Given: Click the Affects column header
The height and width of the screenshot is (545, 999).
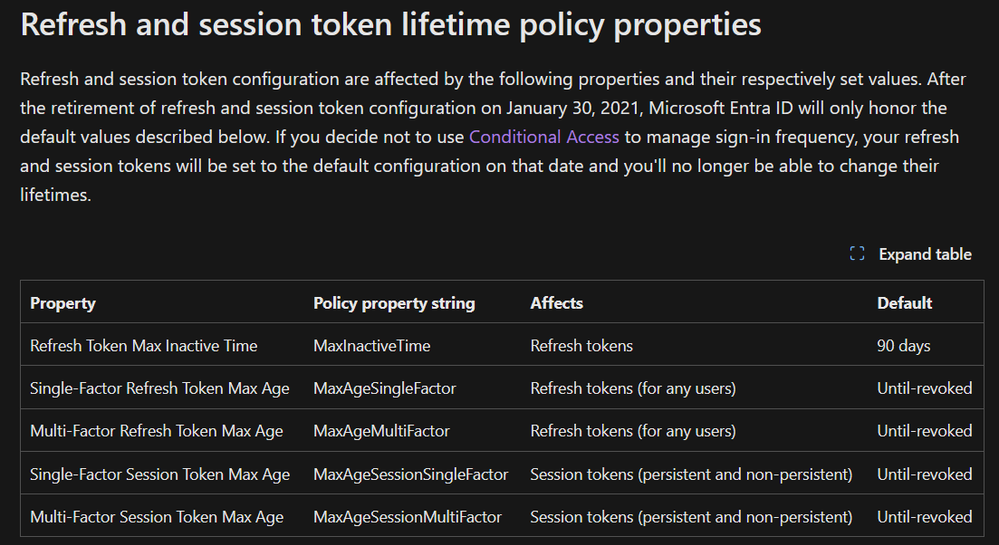Looking at the screenshot, I should 557,303.
